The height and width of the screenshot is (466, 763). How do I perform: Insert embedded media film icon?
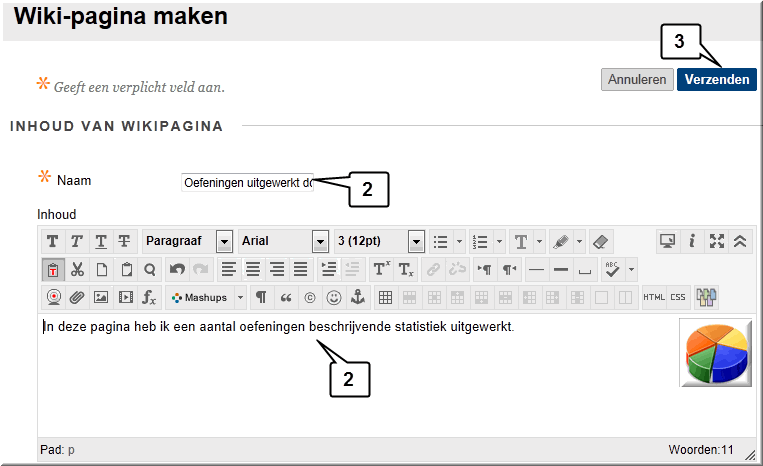click(126, 297)
